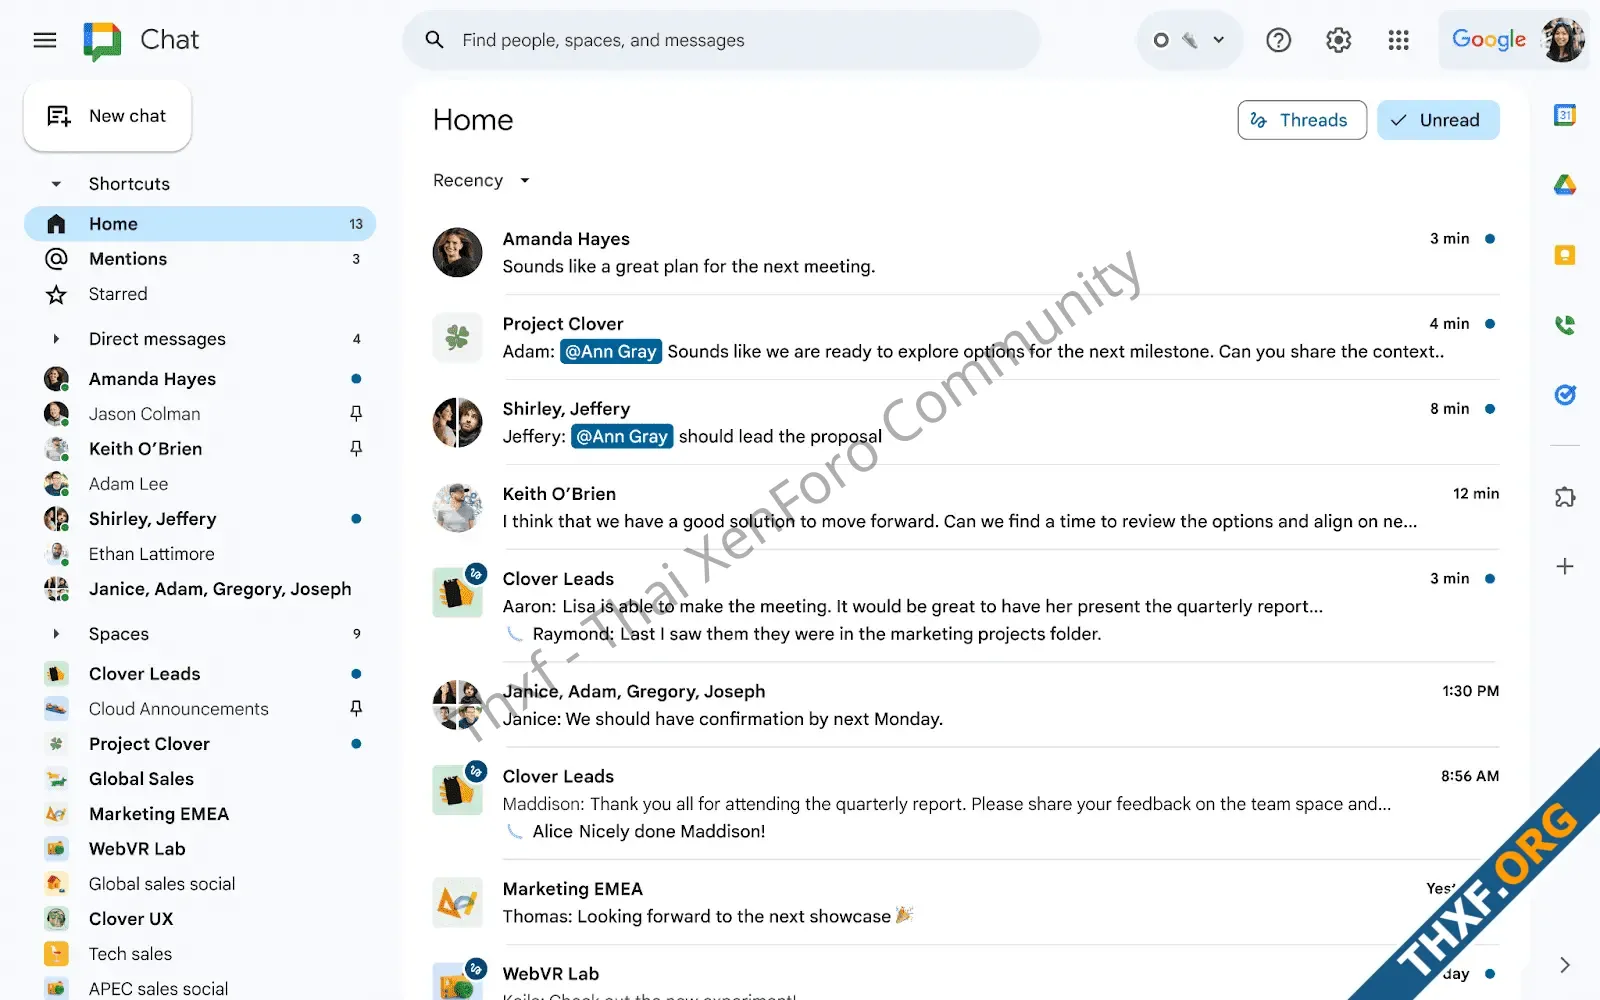
Task: Open Adam Lee direct message
Action: (200, 484)
